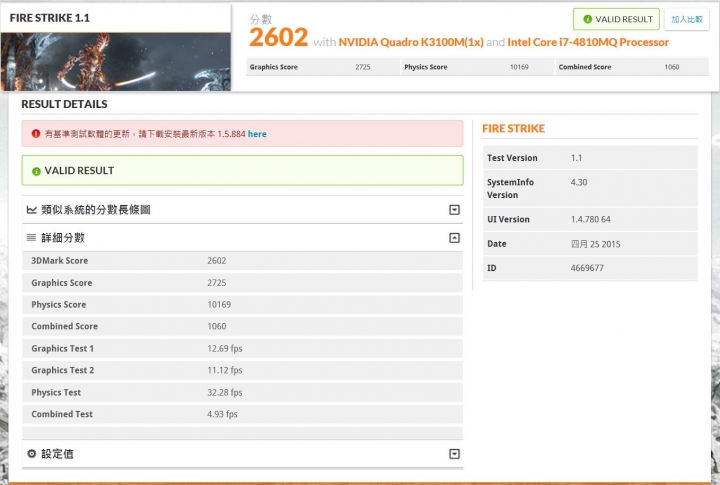This screenshot has width=720, height=485.
Task: Click the Graphics Score cell in header summary
Action: coord(323,67)
